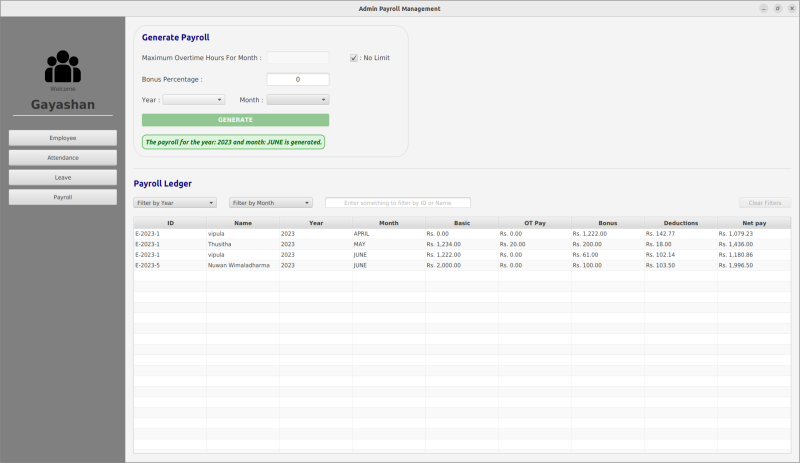Open the Month dropdown

(298, 100)
